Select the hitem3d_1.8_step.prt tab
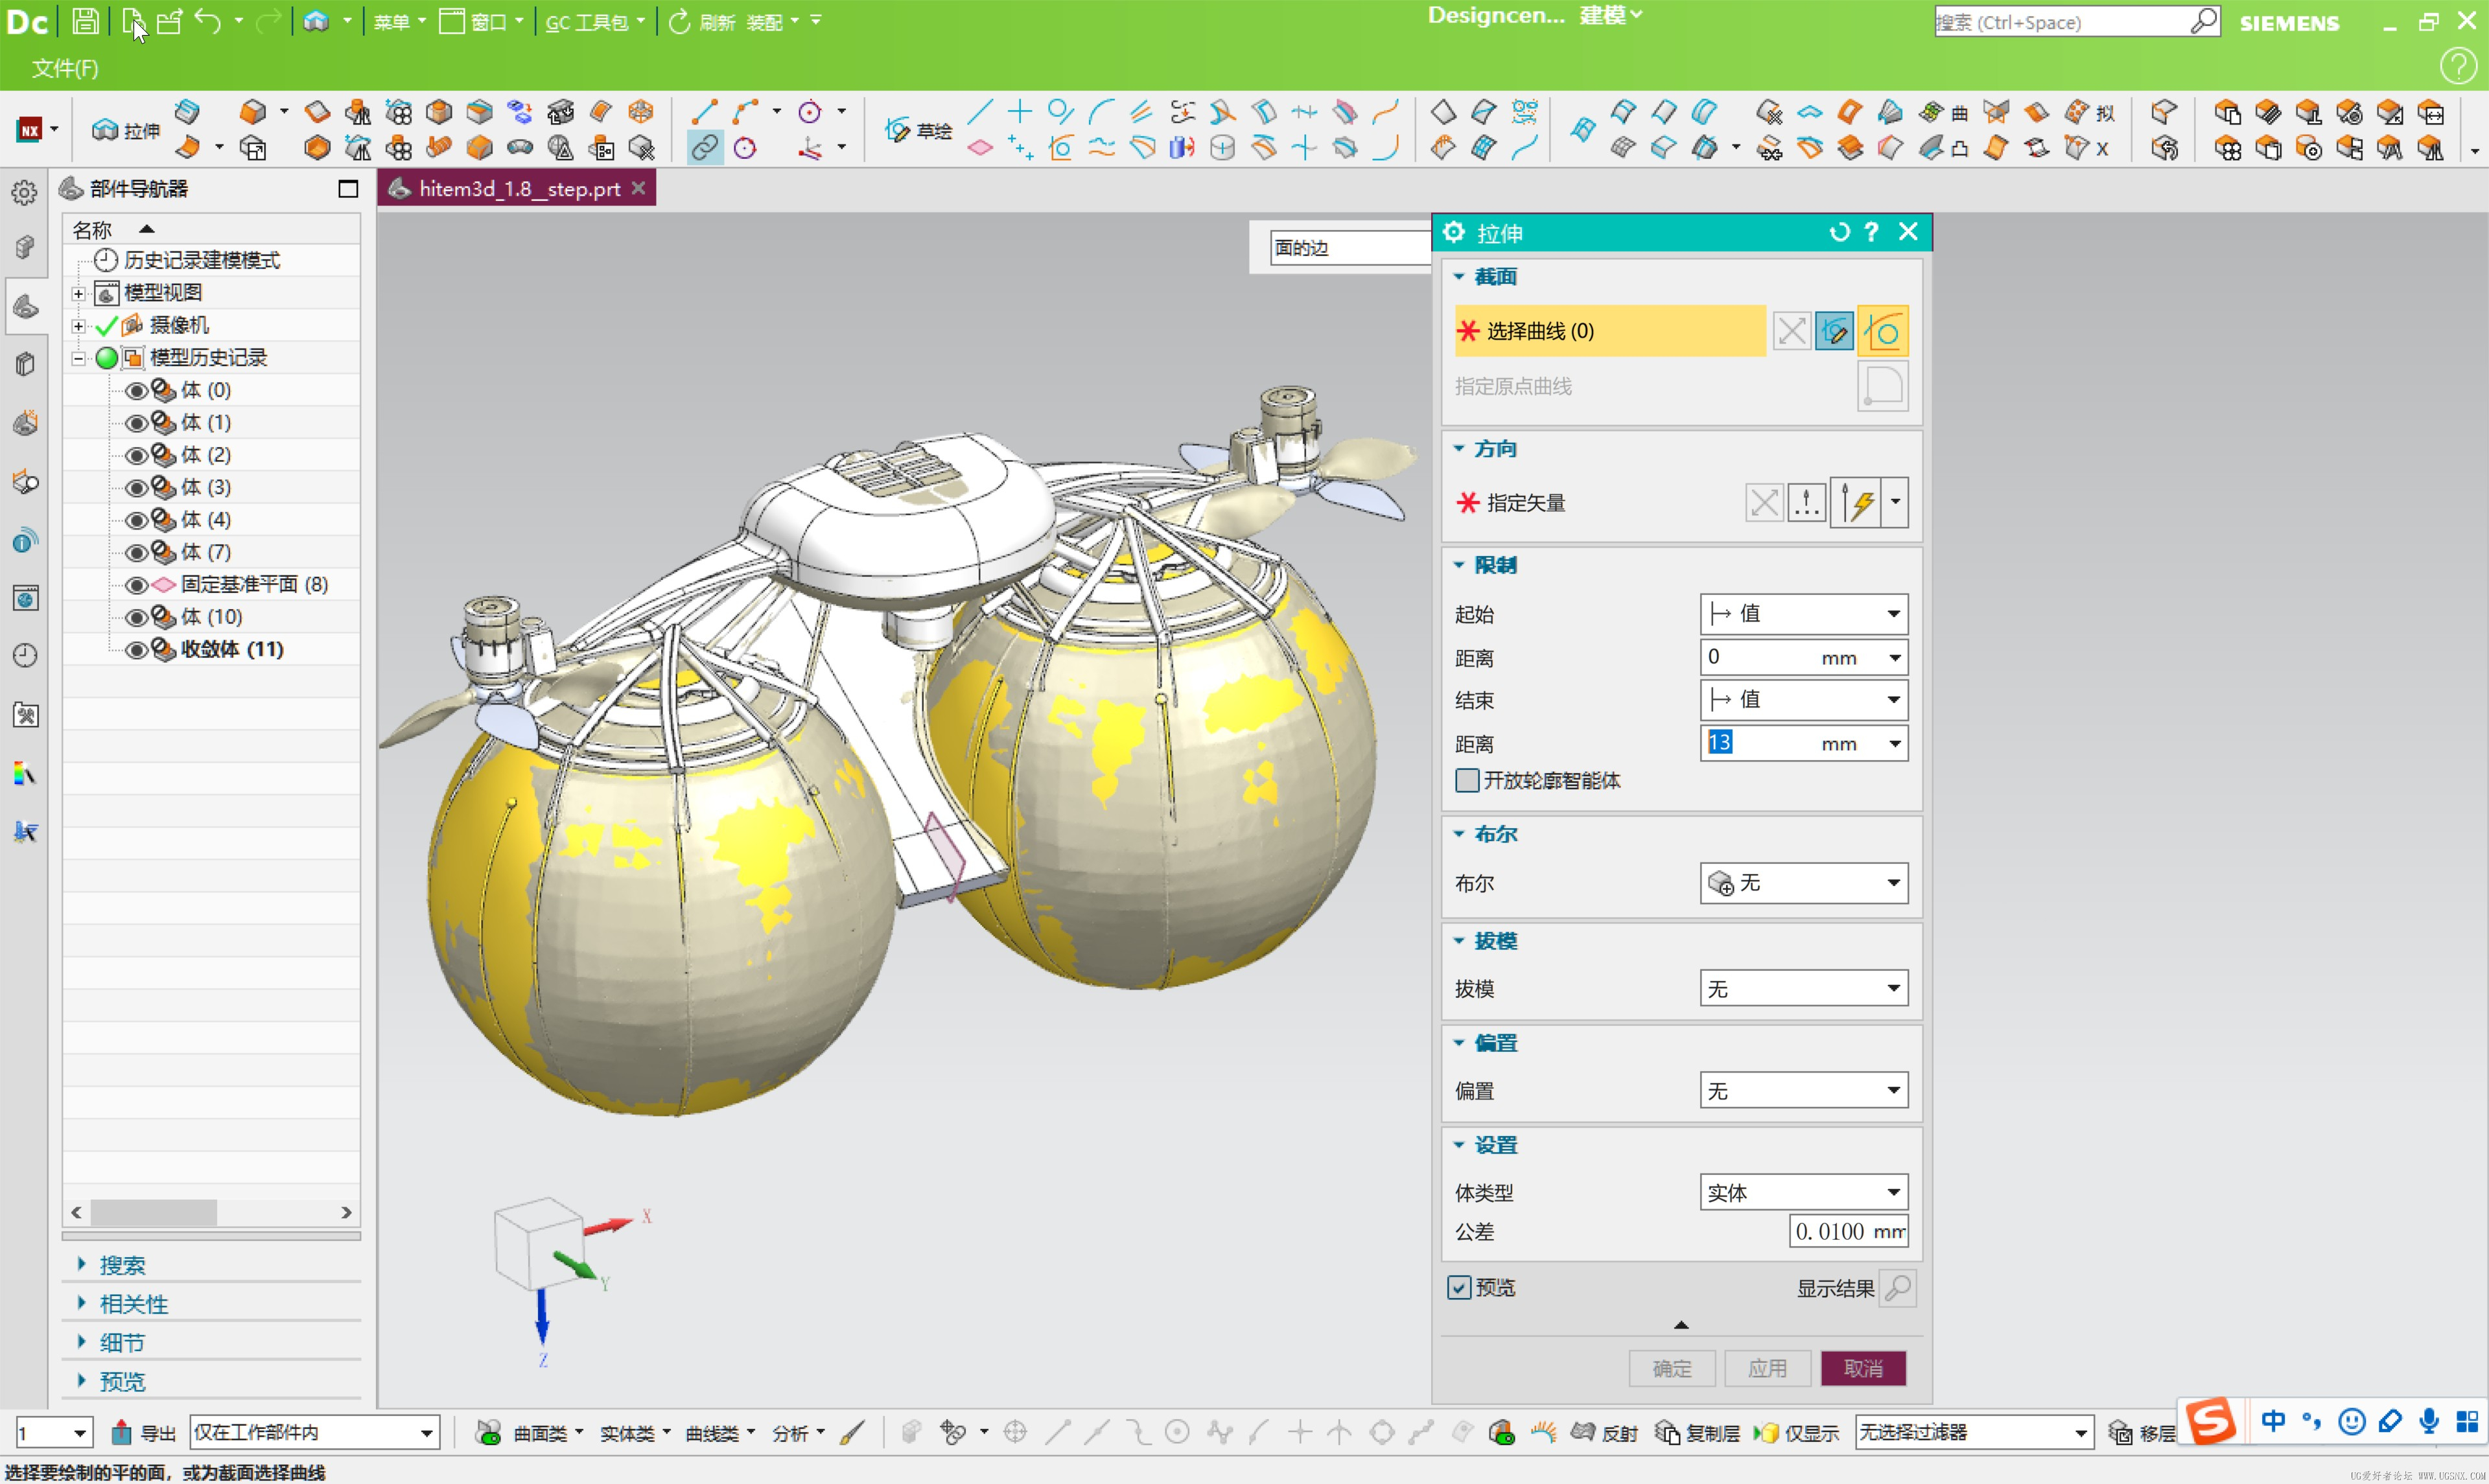Image resolution: width=2489 pixels, height=1484 pixels. tap(517, 188)
